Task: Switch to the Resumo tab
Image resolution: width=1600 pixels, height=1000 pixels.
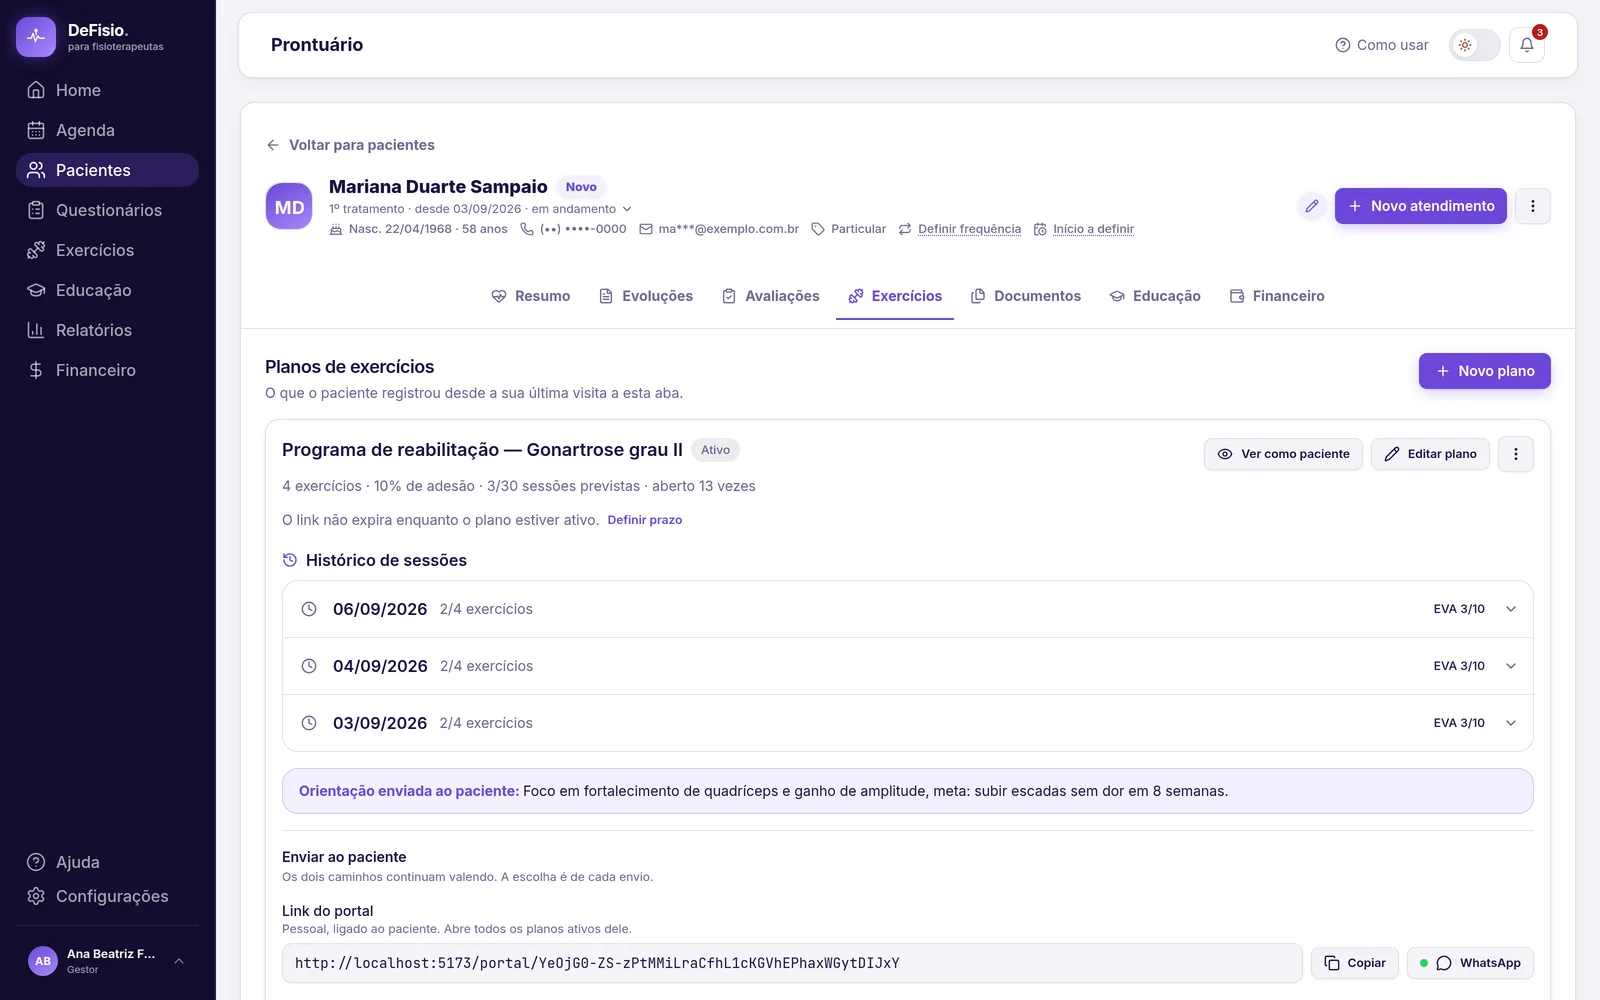Action: (531, 296)
